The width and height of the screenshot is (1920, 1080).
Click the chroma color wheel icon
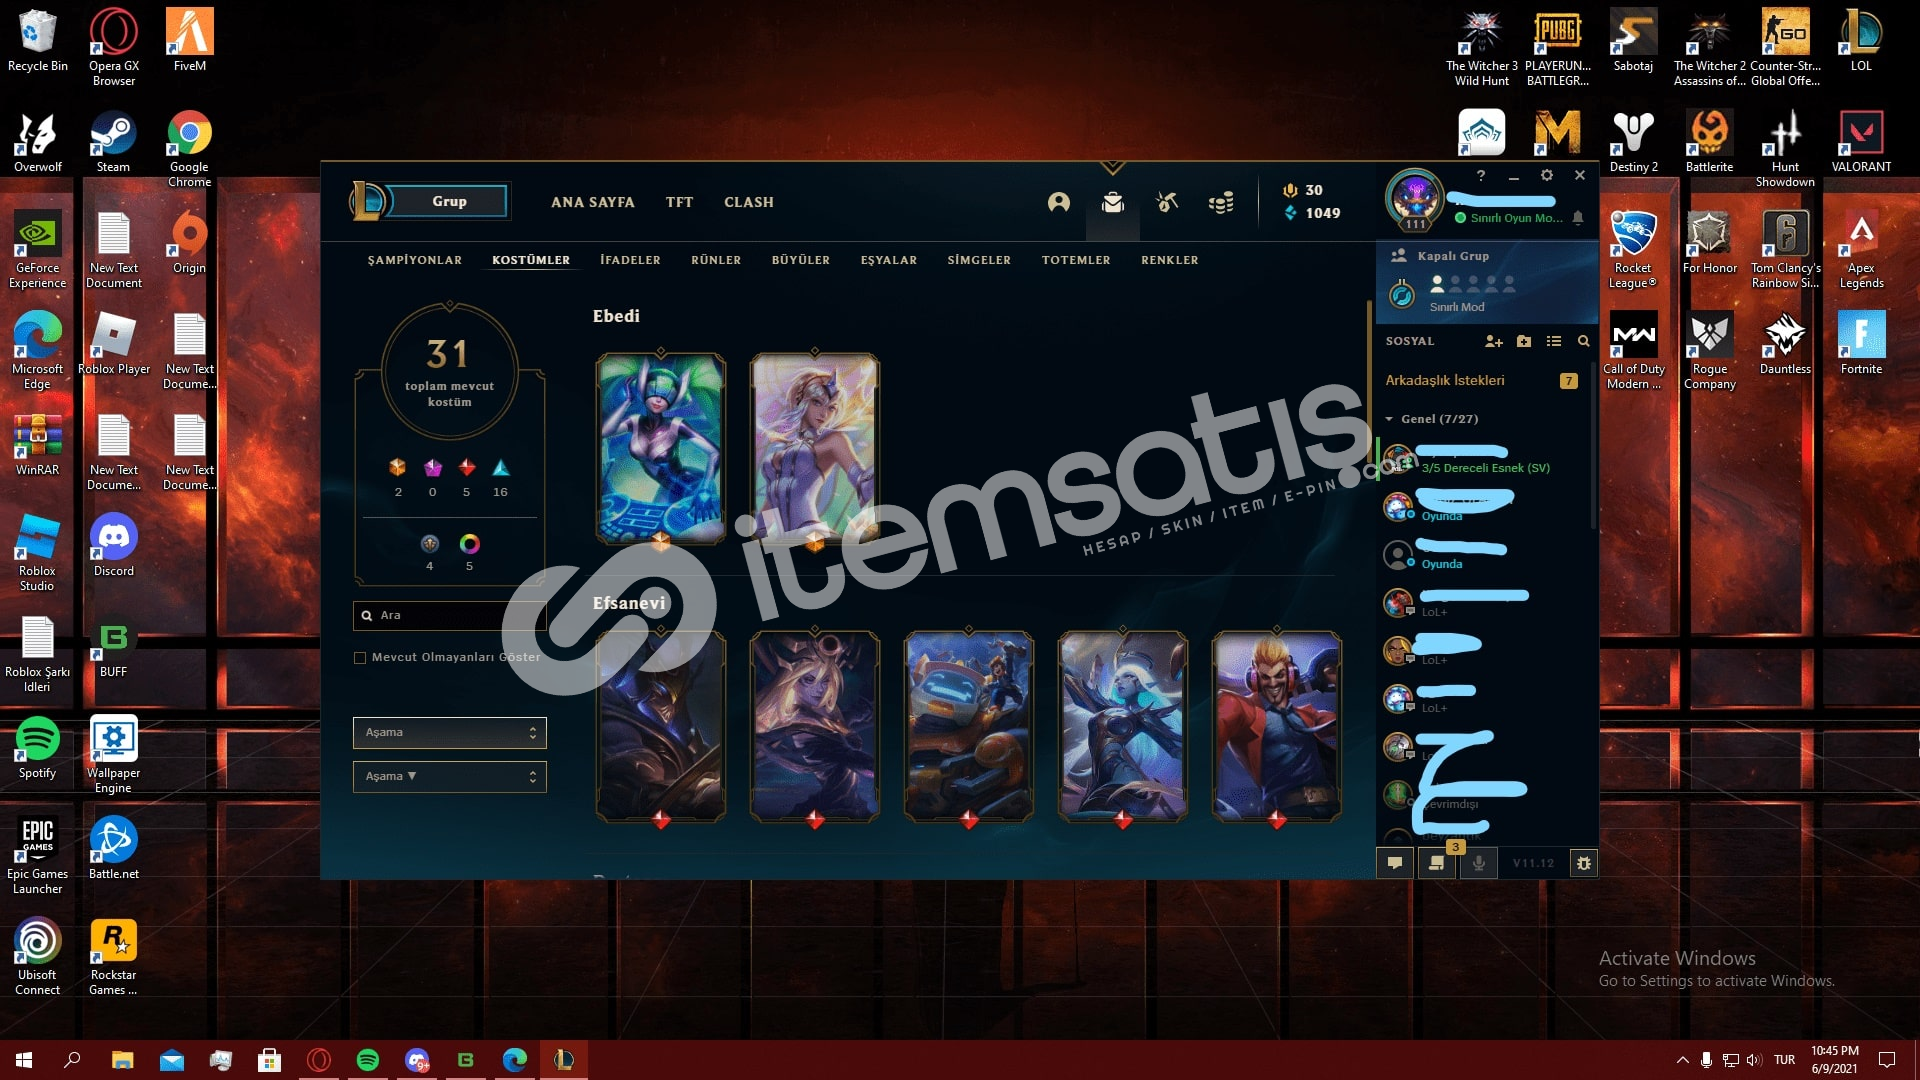(x=469, y=544)
